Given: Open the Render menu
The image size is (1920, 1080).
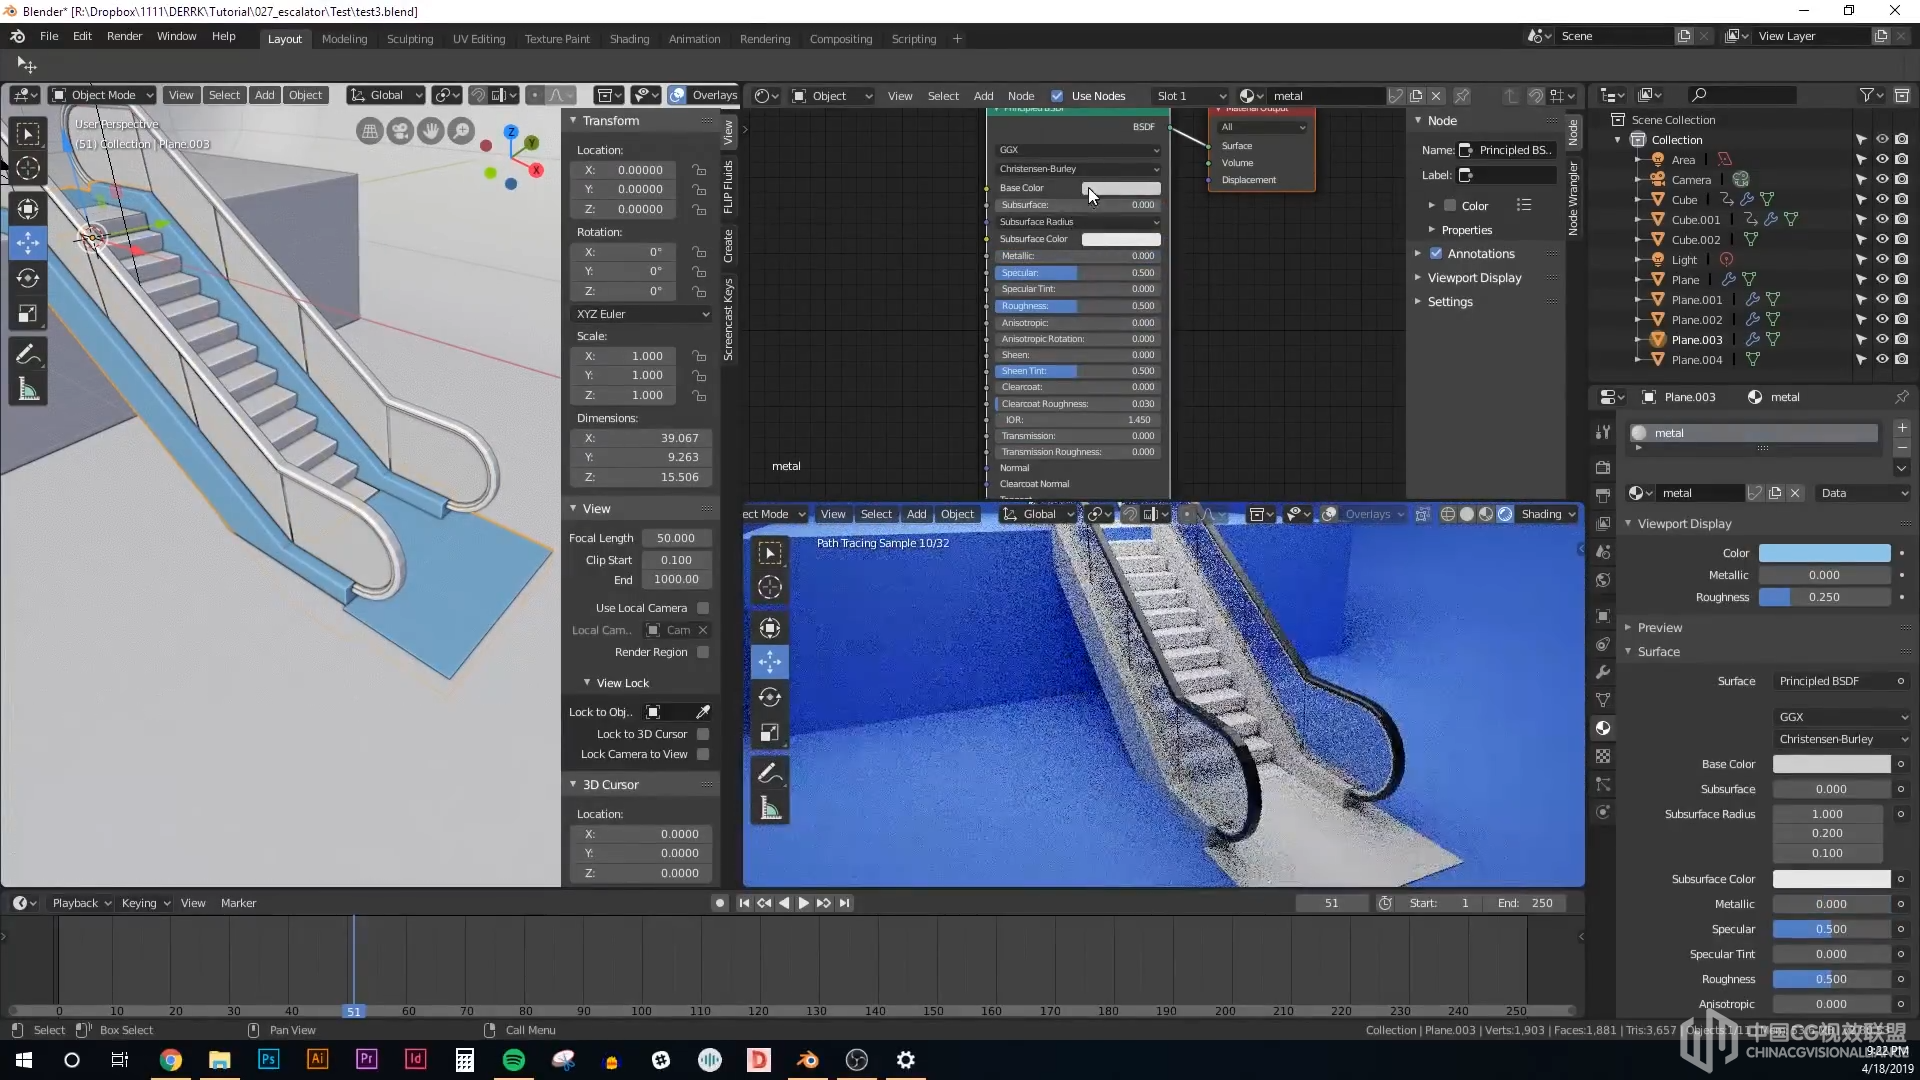Looking at the screenshot, I should 124,36.
